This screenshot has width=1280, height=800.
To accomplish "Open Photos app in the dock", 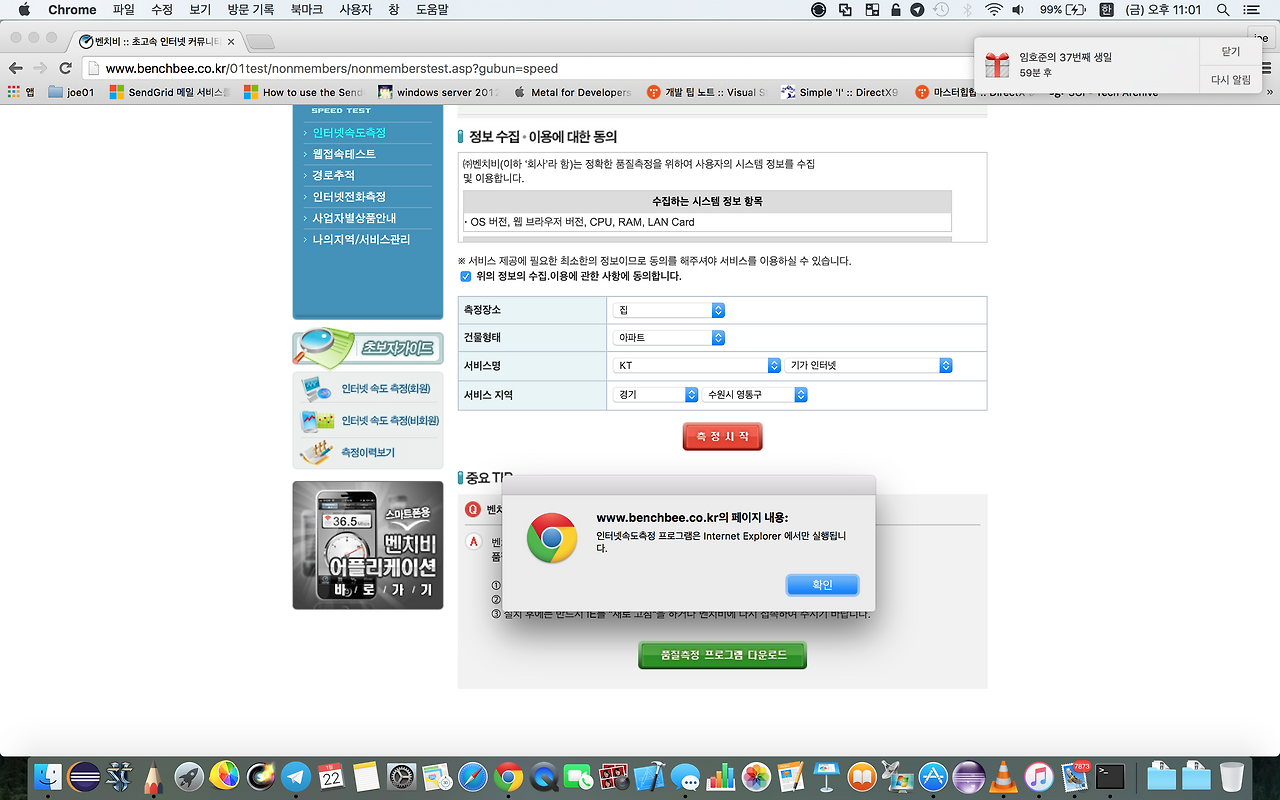I will [756, 776].
